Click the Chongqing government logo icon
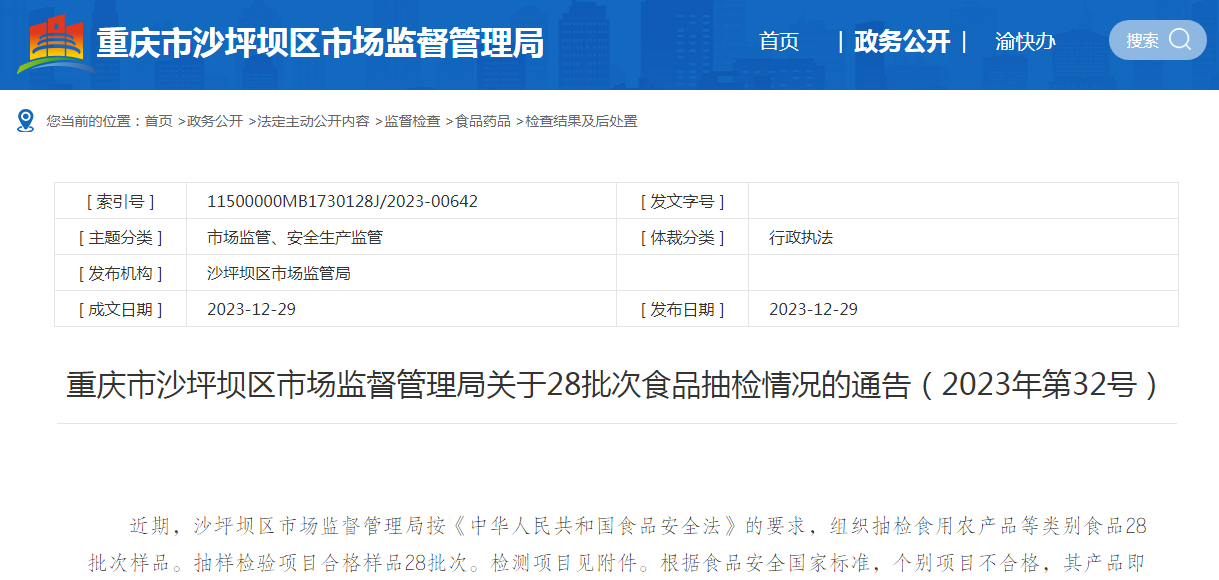The image size is (1219, 580). pyautogui.click(x=55, y=43)
